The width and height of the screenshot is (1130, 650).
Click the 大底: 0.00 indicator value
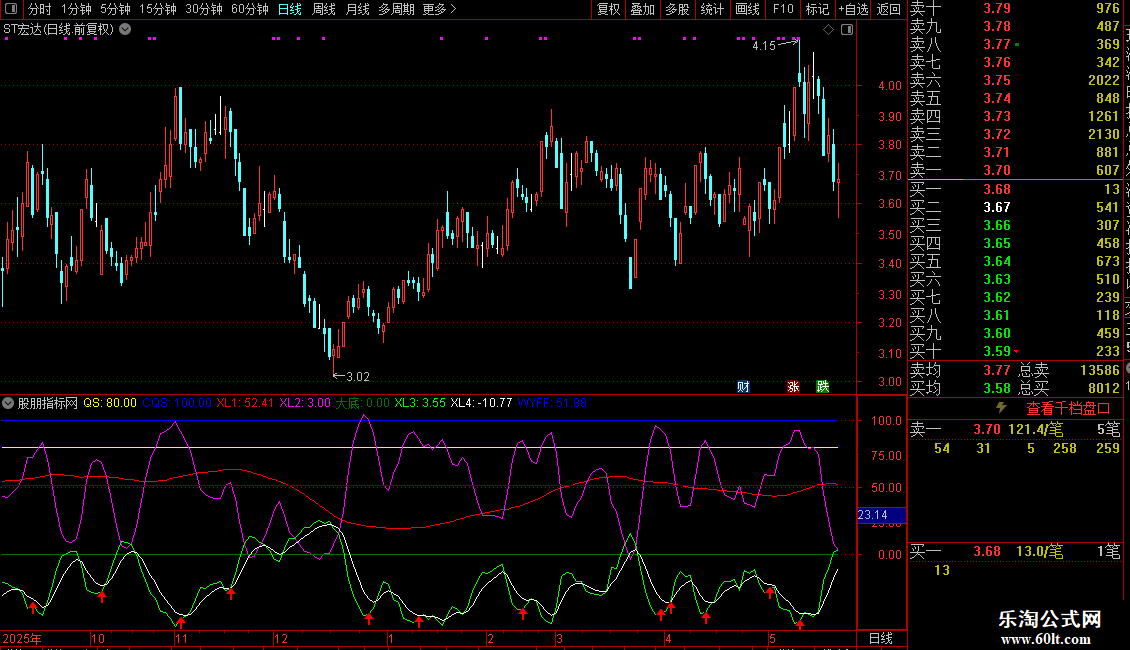[362, 403]
